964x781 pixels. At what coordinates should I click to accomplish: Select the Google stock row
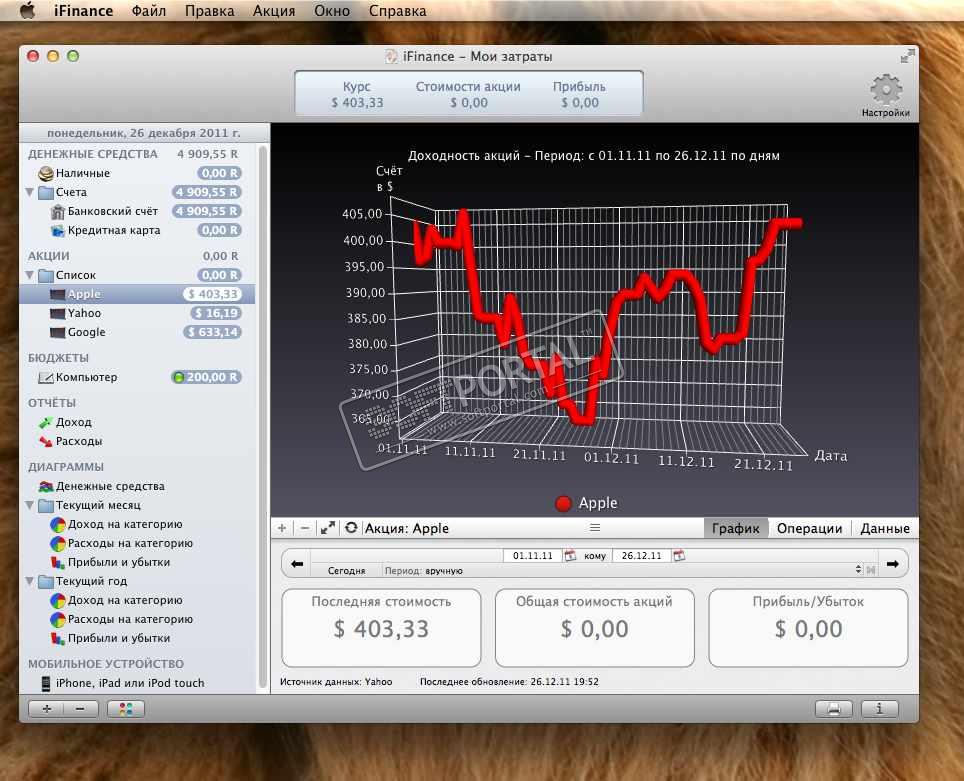tap(137, 332)
